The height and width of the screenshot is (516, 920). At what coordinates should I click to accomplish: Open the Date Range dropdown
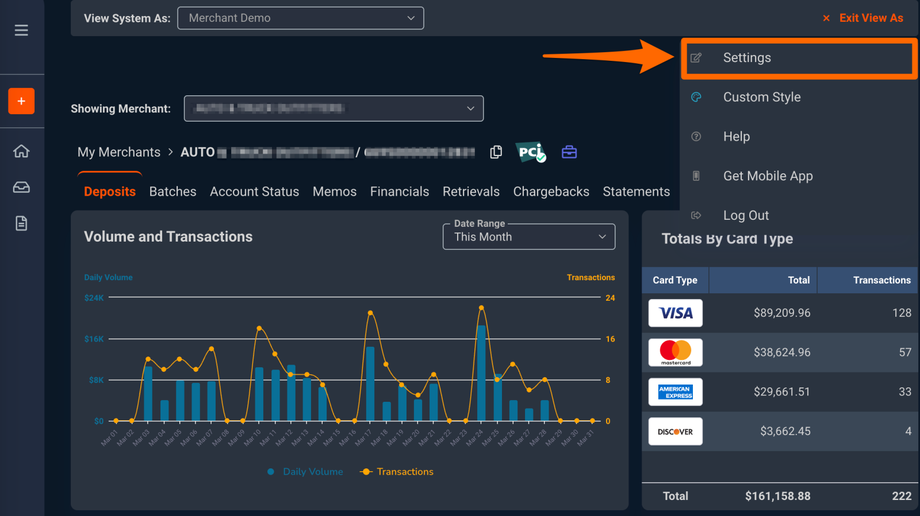point(528,236)
